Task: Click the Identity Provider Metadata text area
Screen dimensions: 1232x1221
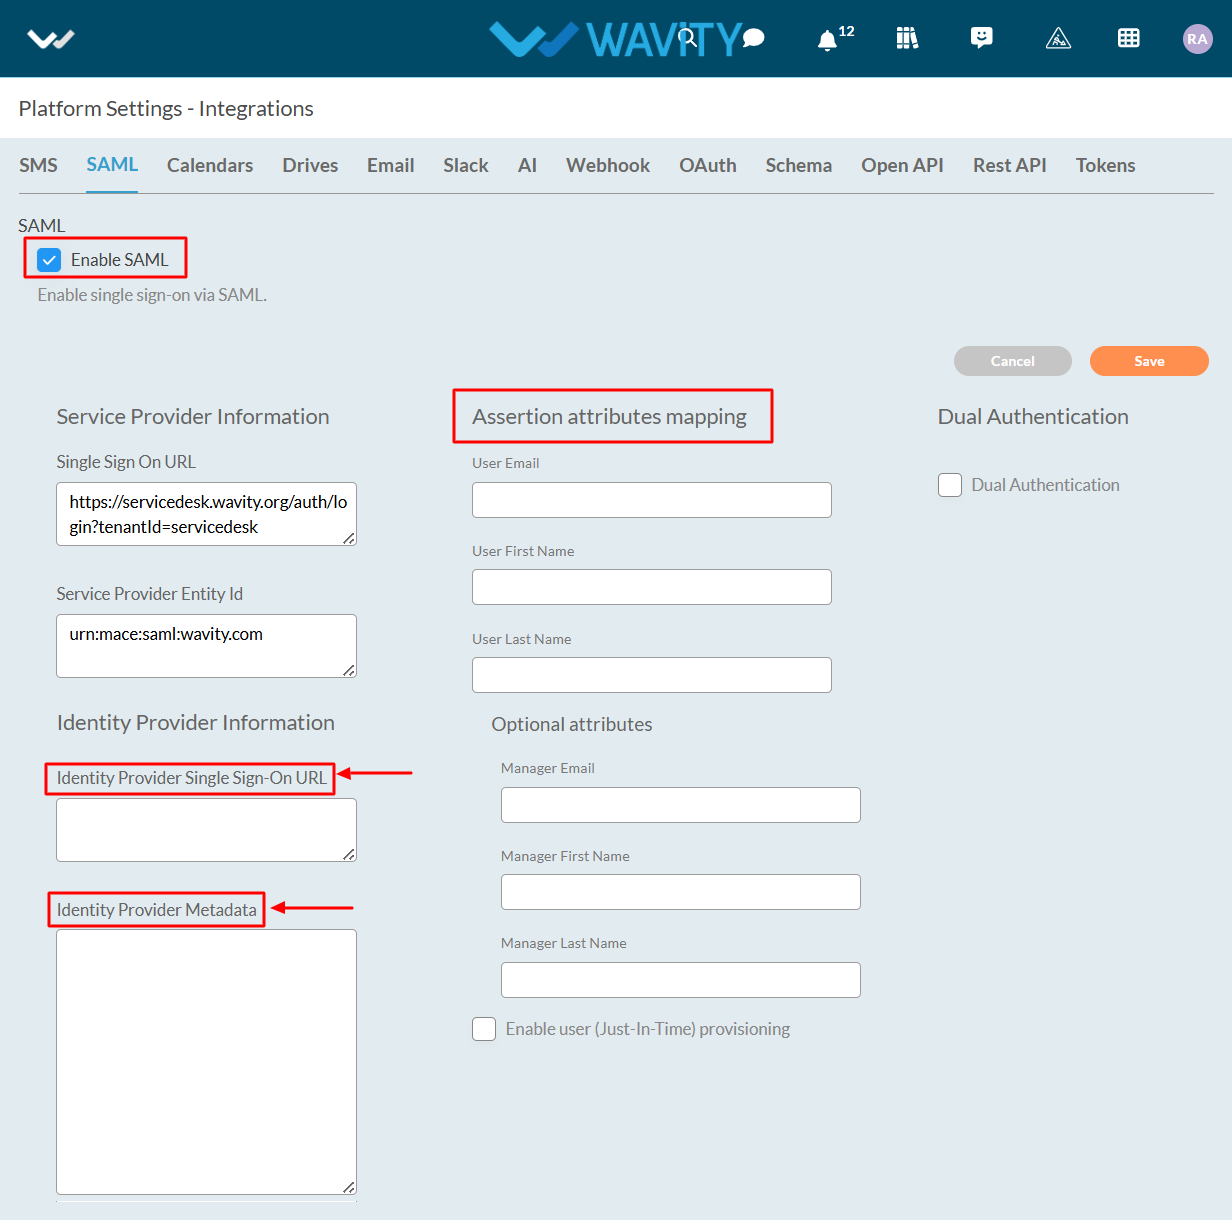Action: 206,1062
